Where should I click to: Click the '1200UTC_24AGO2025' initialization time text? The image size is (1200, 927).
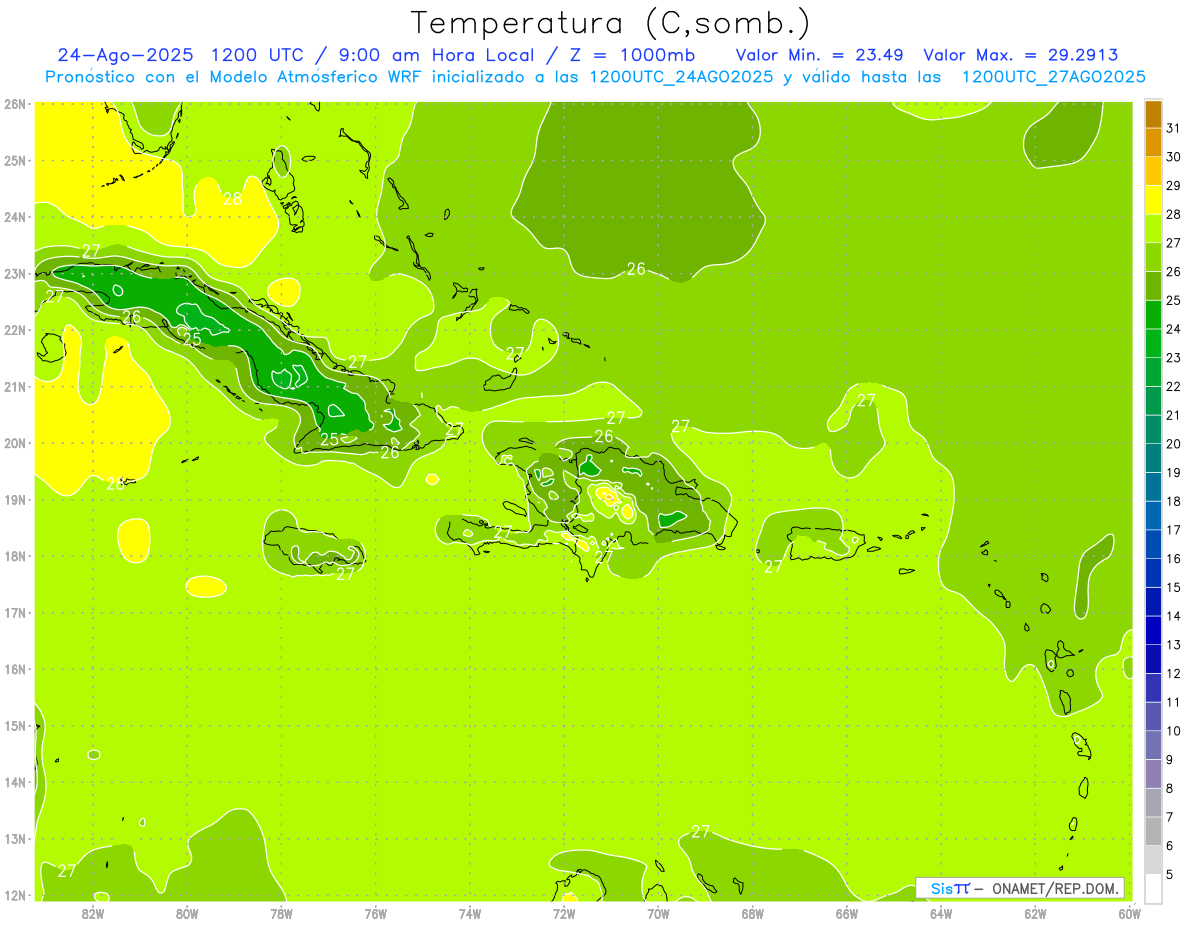[x=681, y=77]
